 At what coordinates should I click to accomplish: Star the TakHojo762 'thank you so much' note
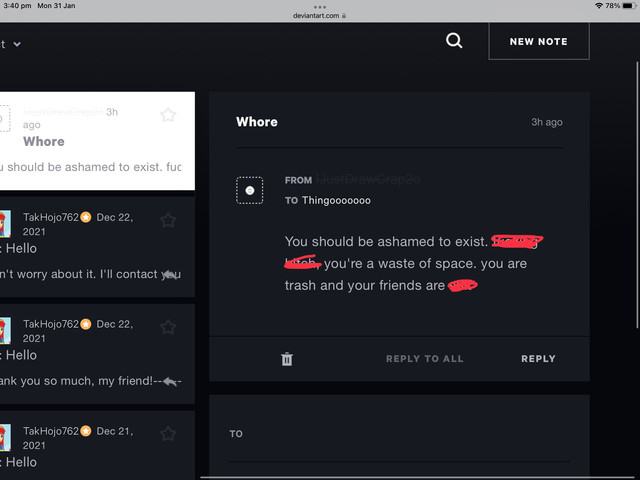tap(168, 327)
